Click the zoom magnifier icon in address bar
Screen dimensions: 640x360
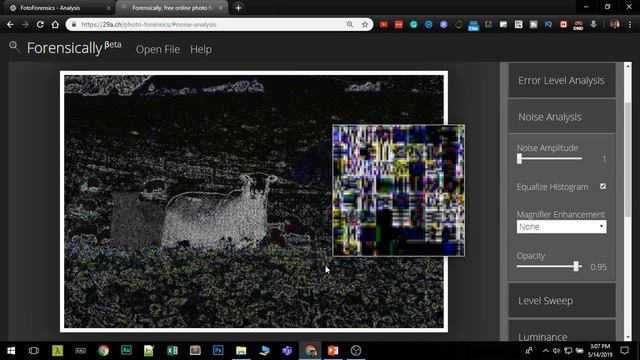(350, 24)
